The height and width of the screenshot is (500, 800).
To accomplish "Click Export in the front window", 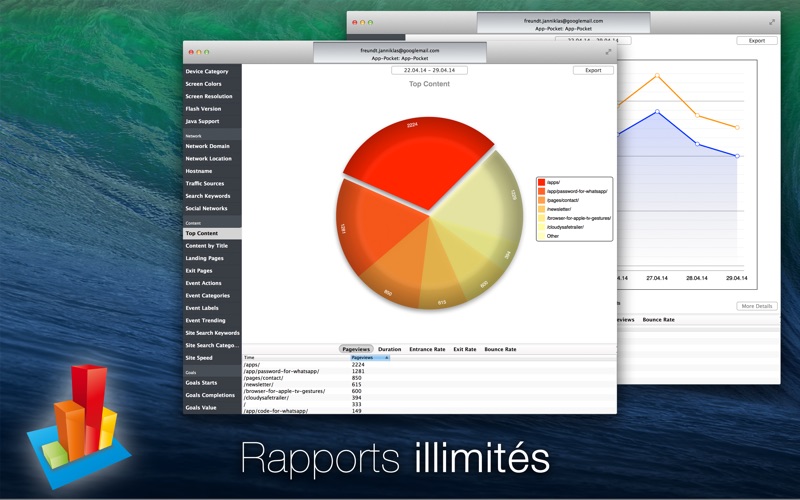I will click(x=593, y=70).
